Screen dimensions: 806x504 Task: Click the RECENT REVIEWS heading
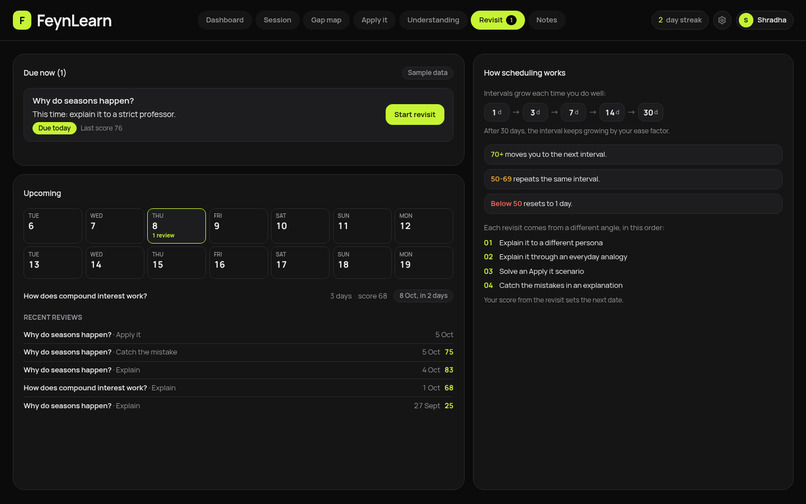pos(52,317)
